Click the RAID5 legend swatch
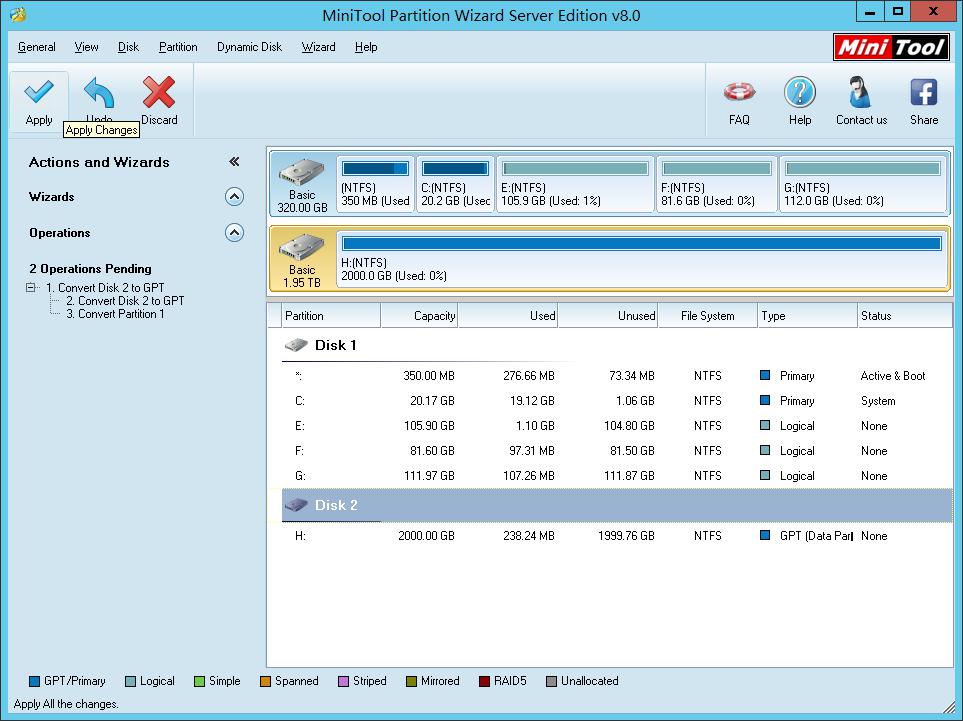Image resolution: width=963 pixels, height=721 pixels. (x=485, y=681)
